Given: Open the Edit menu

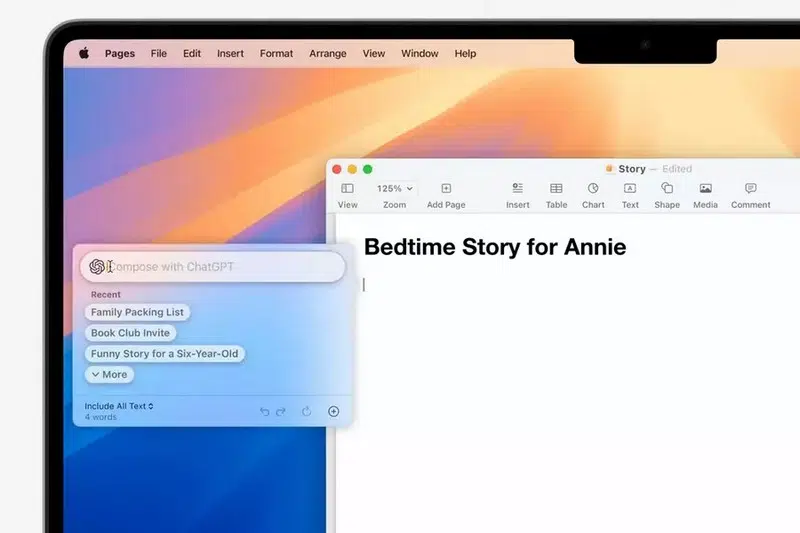Looking at the screenshot, I should coord(192,54).
